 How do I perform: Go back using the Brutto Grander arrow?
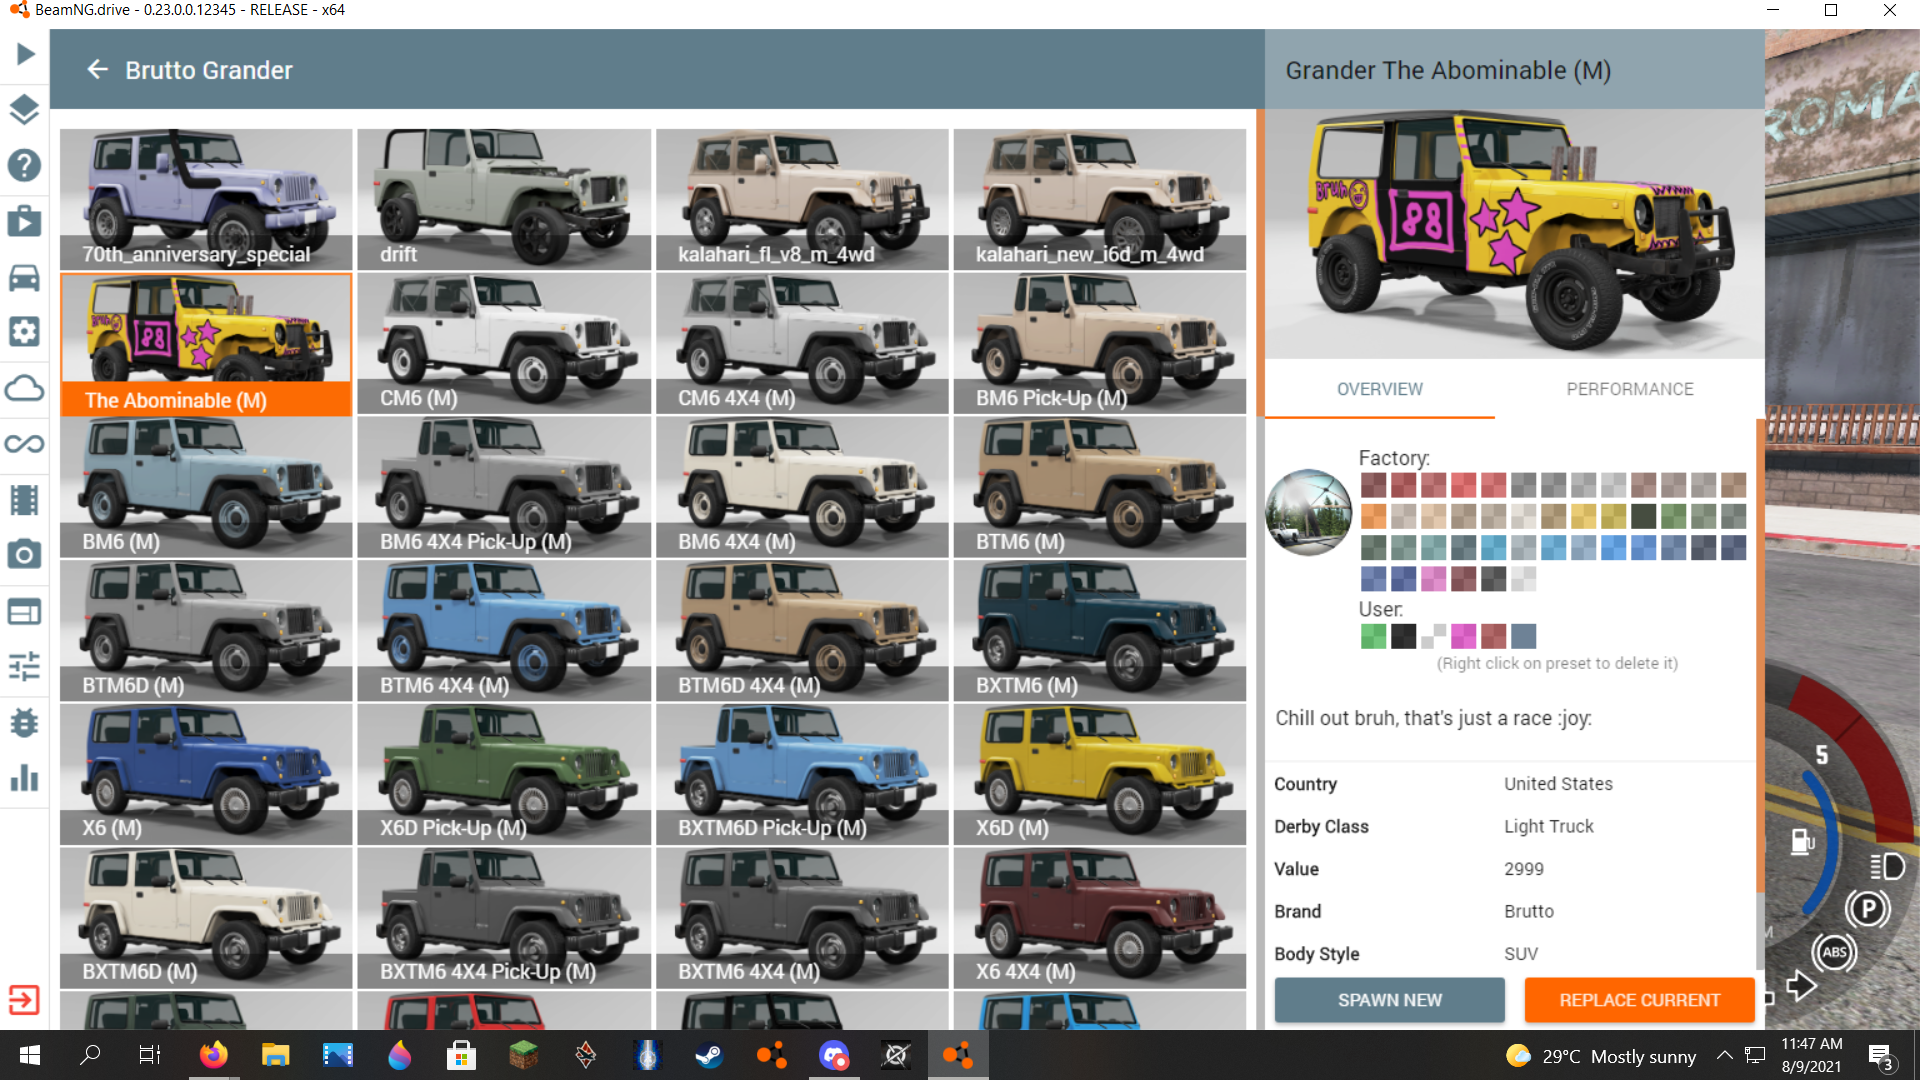point(97,70)
